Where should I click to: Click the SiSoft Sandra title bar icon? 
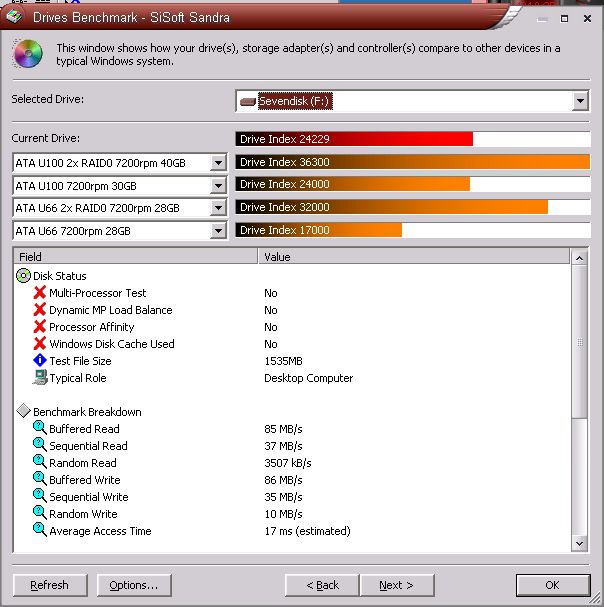(x=12, y=17)
